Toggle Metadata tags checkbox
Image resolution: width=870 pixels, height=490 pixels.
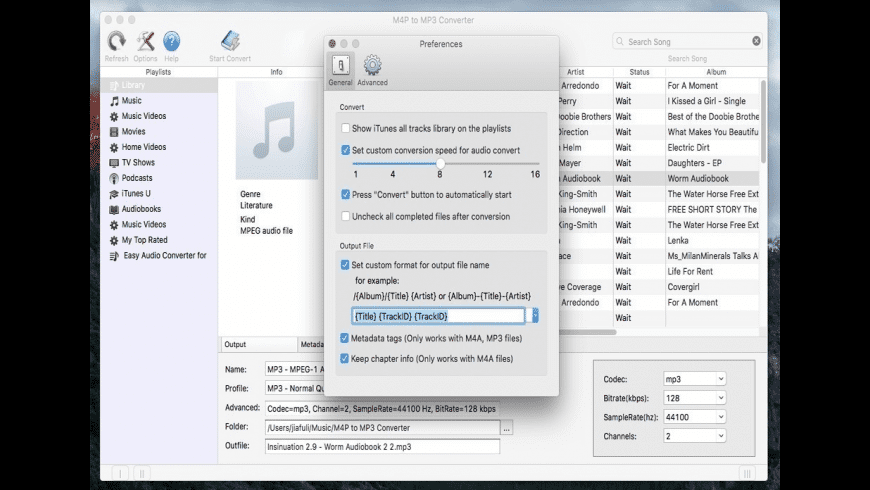click(x=345, y=338)
